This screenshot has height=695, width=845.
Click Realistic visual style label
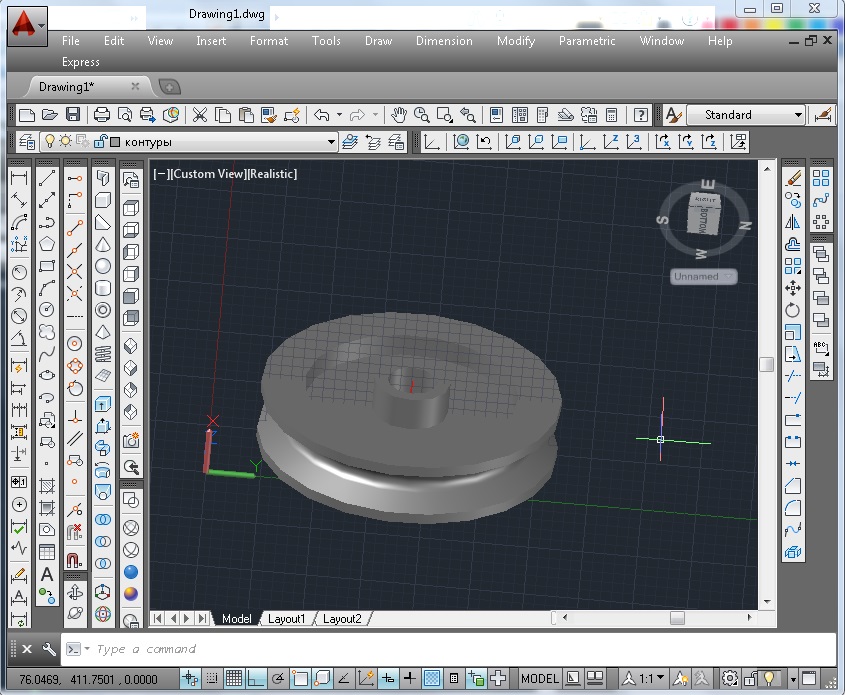click(x=273, y=173)
